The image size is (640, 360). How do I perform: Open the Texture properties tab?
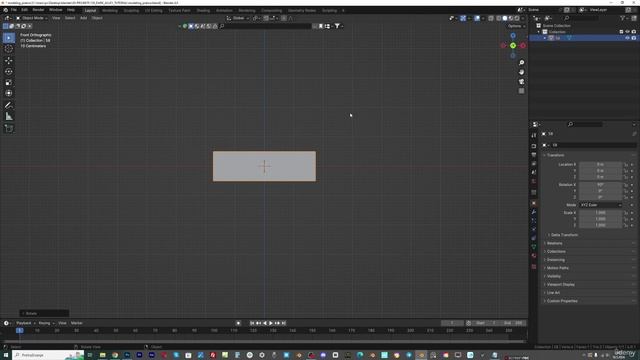(534, 267)
